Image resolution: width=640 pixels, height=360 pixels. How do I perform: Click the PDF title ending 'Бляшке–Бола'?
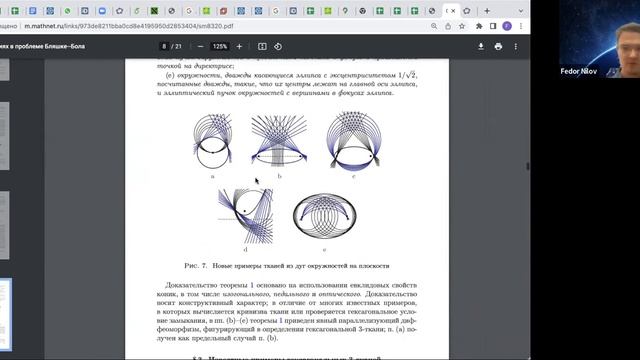click(42, 47)
